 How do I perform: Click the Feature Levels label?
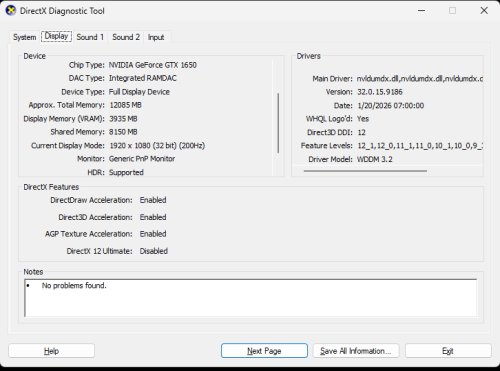coord(326,146)
